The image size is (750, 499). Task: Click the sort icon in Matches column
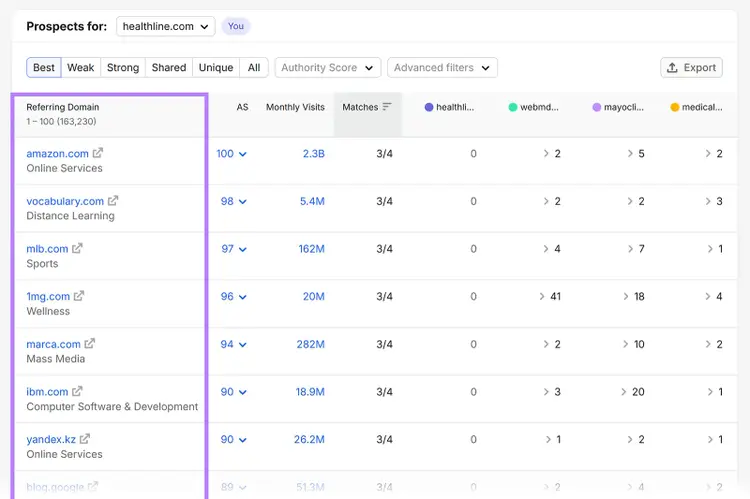[x=387, y=106]
